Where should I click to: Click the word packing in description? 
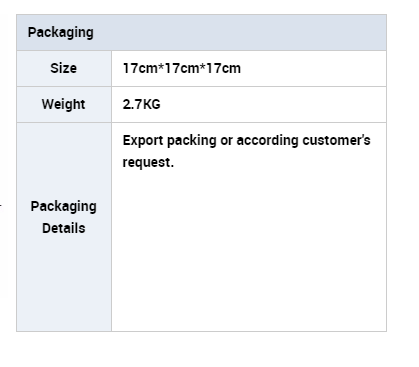[x=192, y=140]
